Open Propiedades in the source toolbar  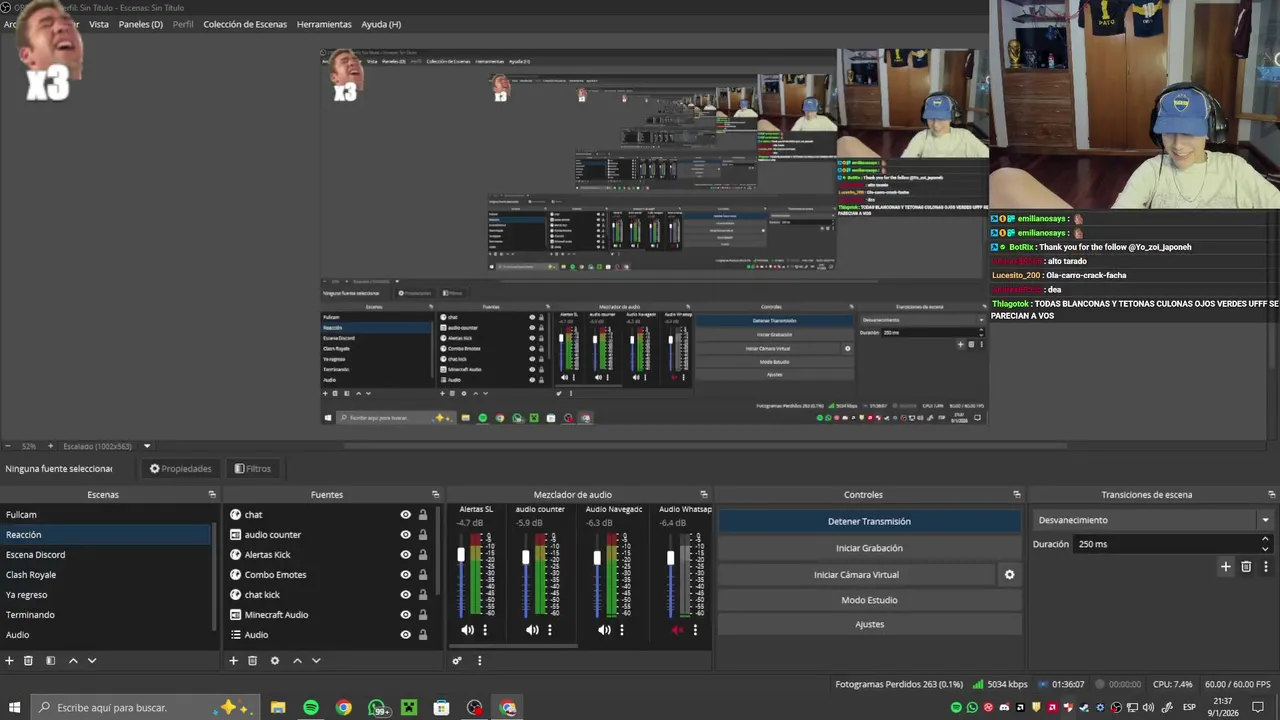[181, 468]
